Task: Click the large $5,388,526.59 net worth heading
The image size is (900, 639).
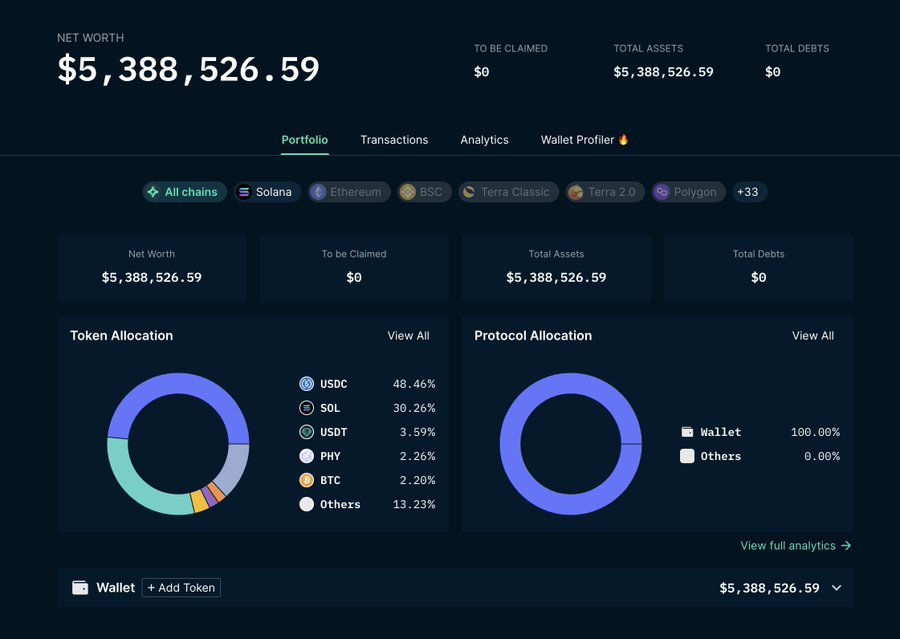Action: 188,69
